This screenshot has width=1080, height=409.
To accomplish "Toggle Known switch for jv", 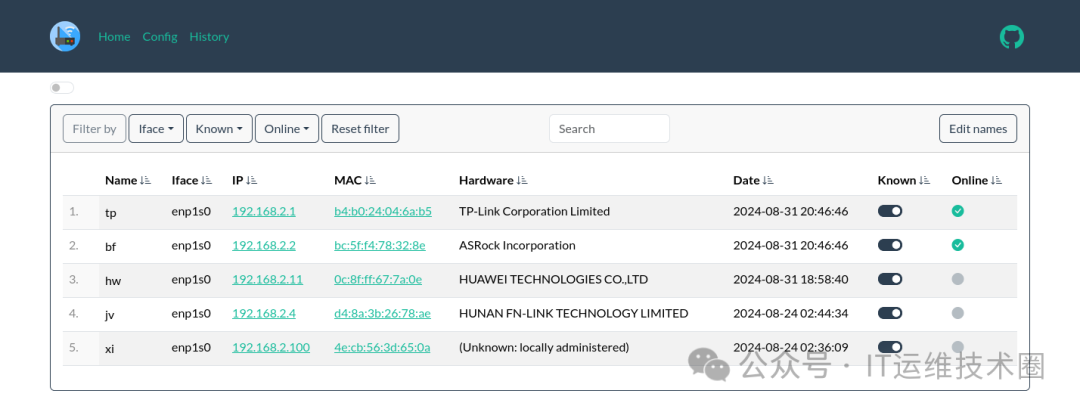I will point(890,313).
